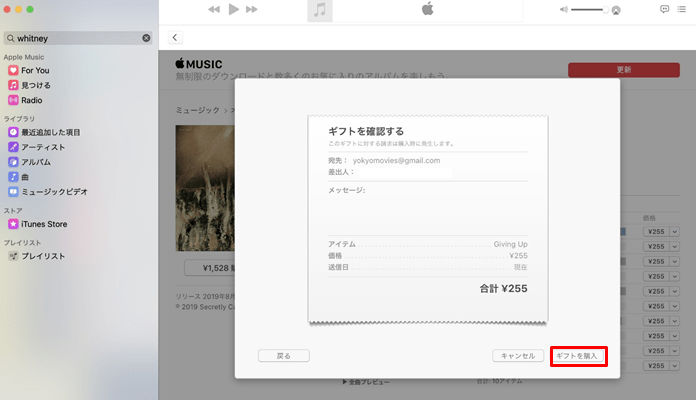Screen dimensions: 697x400
Task: Skip forward with the fast-forward button
Action: click(x=252, y=9)
